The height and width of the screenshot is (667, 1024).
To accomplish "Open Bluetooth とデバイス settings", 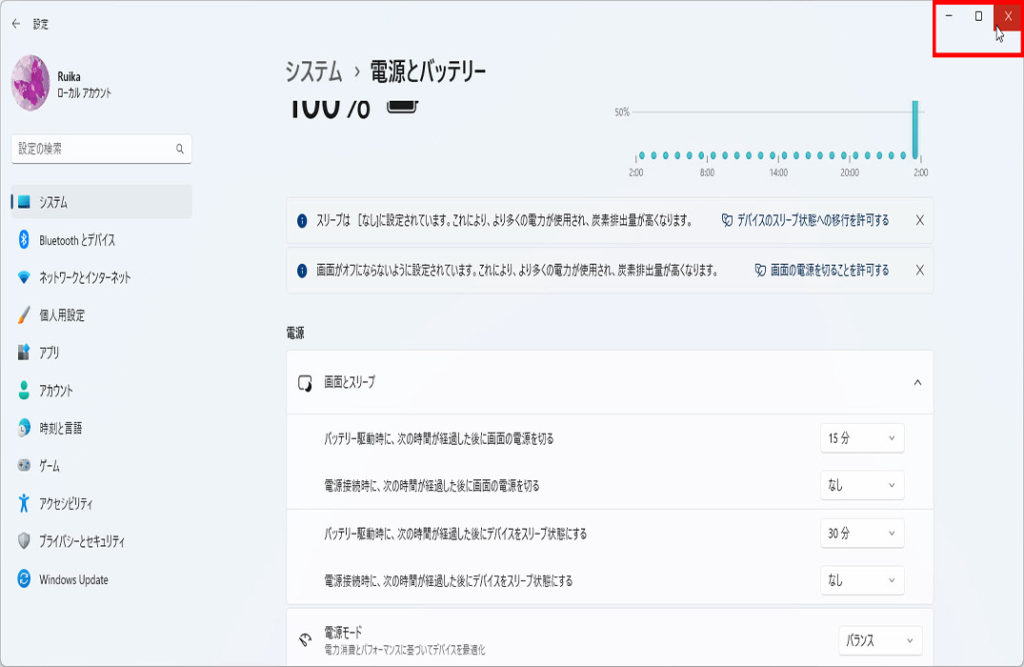I will 77,240.
